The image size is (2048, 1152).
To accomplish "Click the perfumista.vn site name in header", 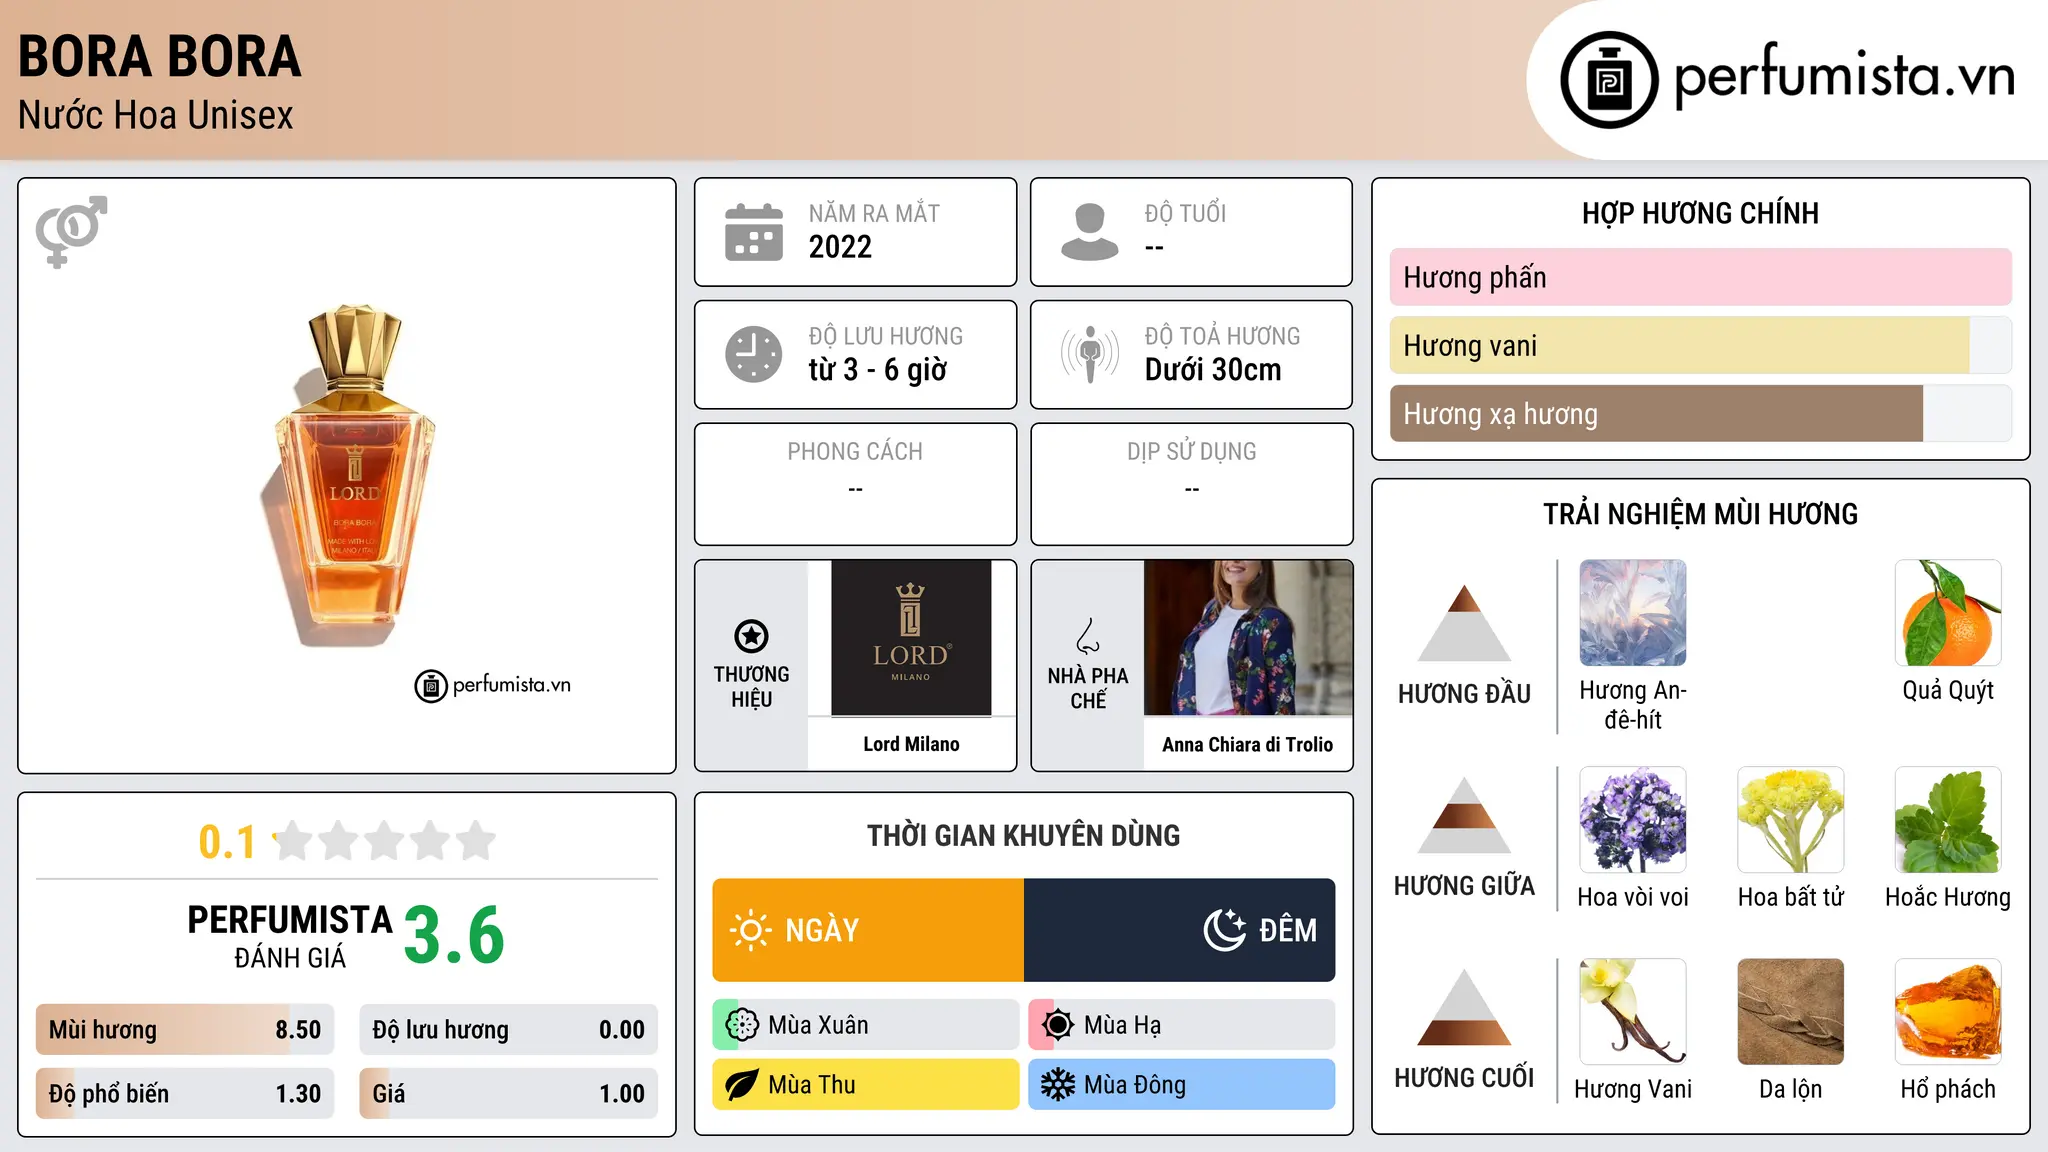I will pos(1844,76).
